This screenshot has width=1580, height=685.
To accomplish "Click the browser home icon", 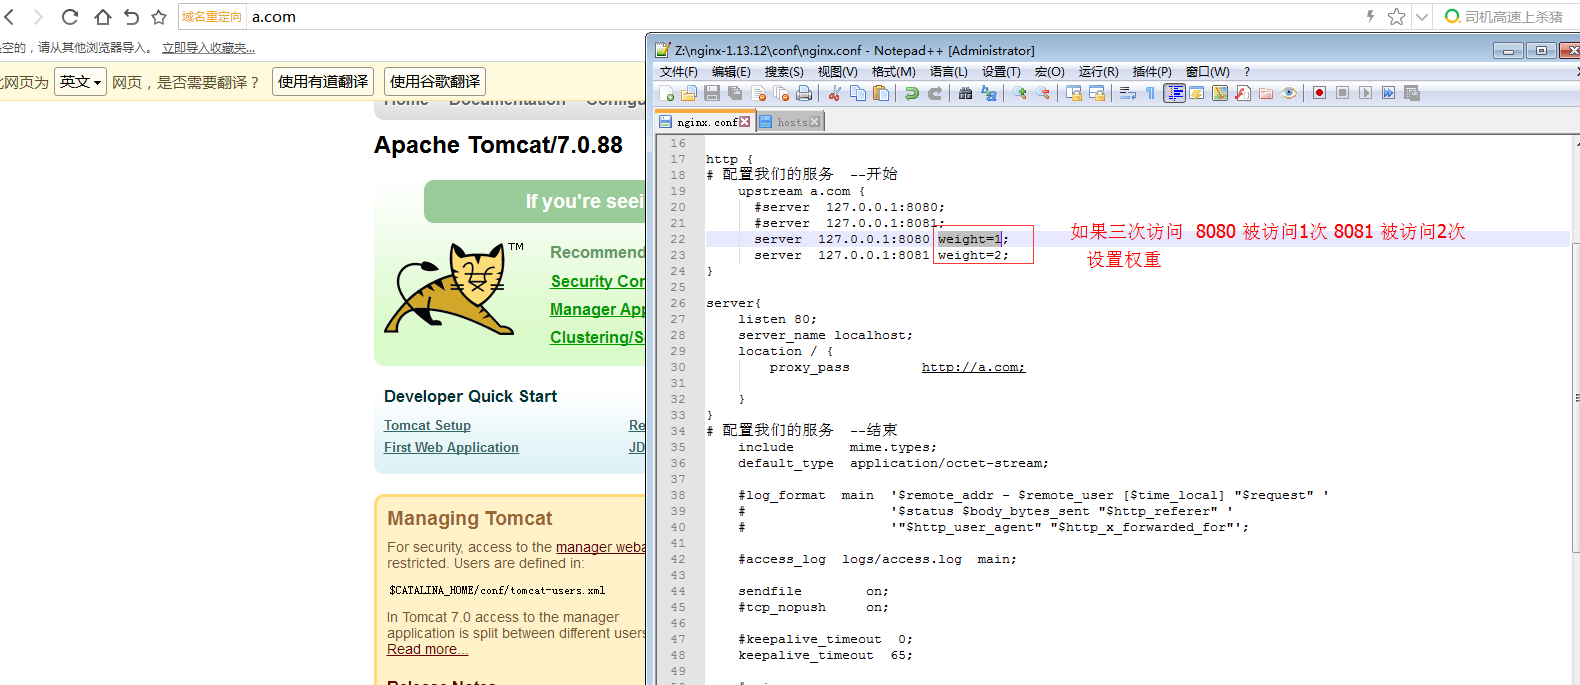I will click(102, 17).
